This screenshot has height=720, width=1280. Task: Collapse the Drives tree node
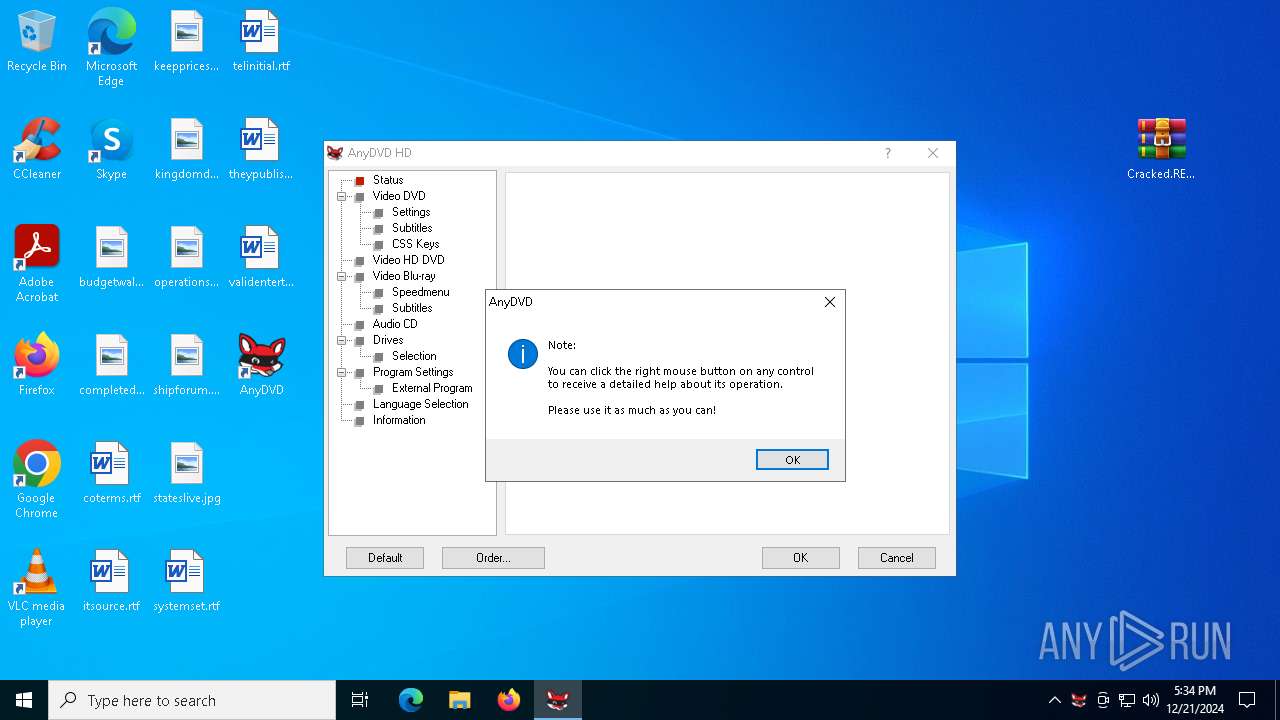342,340
